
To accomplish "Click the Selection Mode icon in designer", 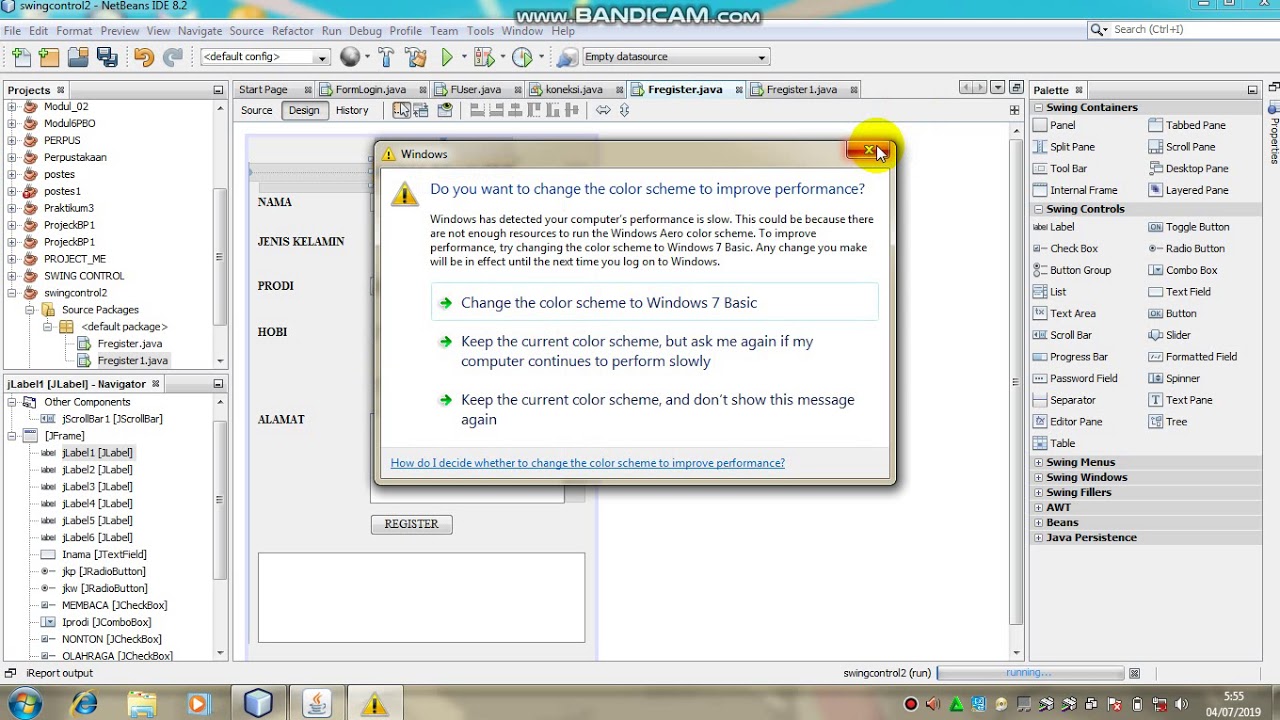I will tap(401, 110).
